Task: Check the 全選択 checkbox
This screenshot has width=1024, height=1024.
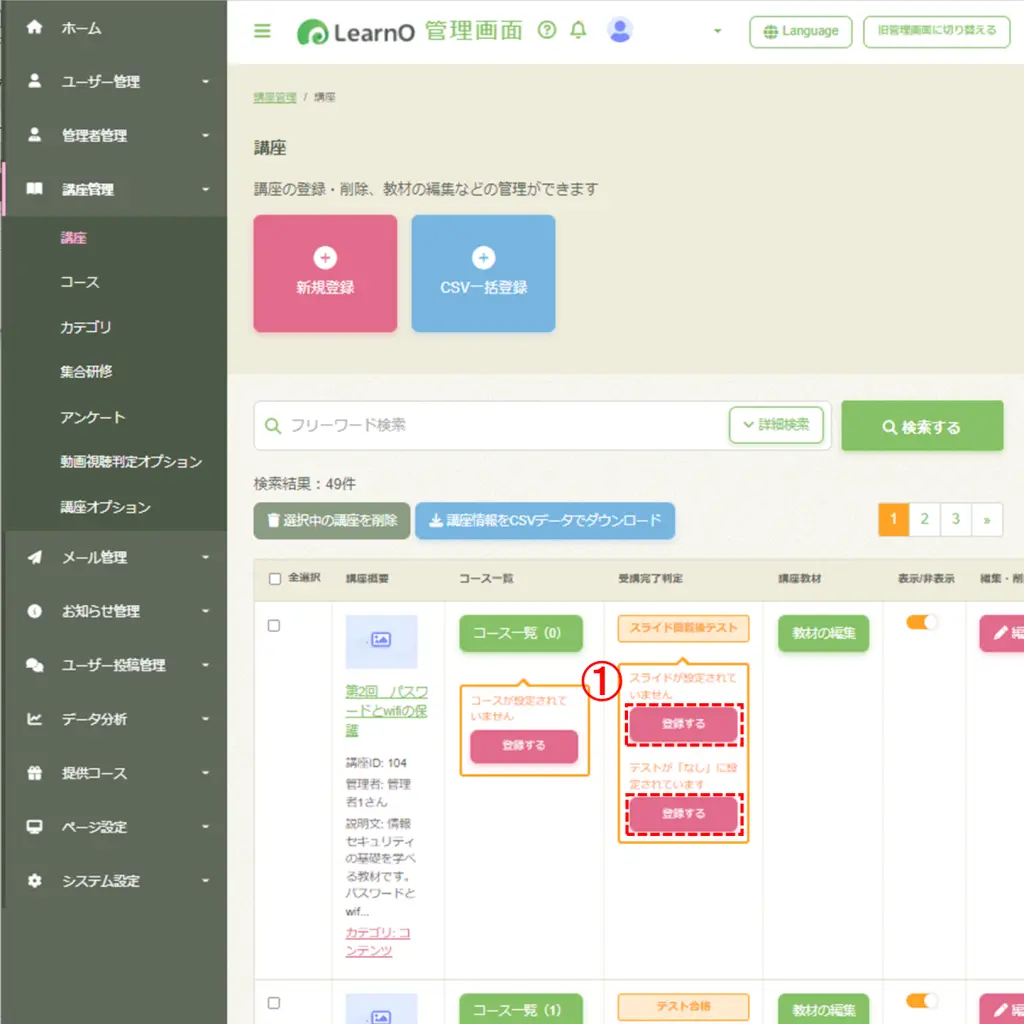Action: [x=275, y=579]
